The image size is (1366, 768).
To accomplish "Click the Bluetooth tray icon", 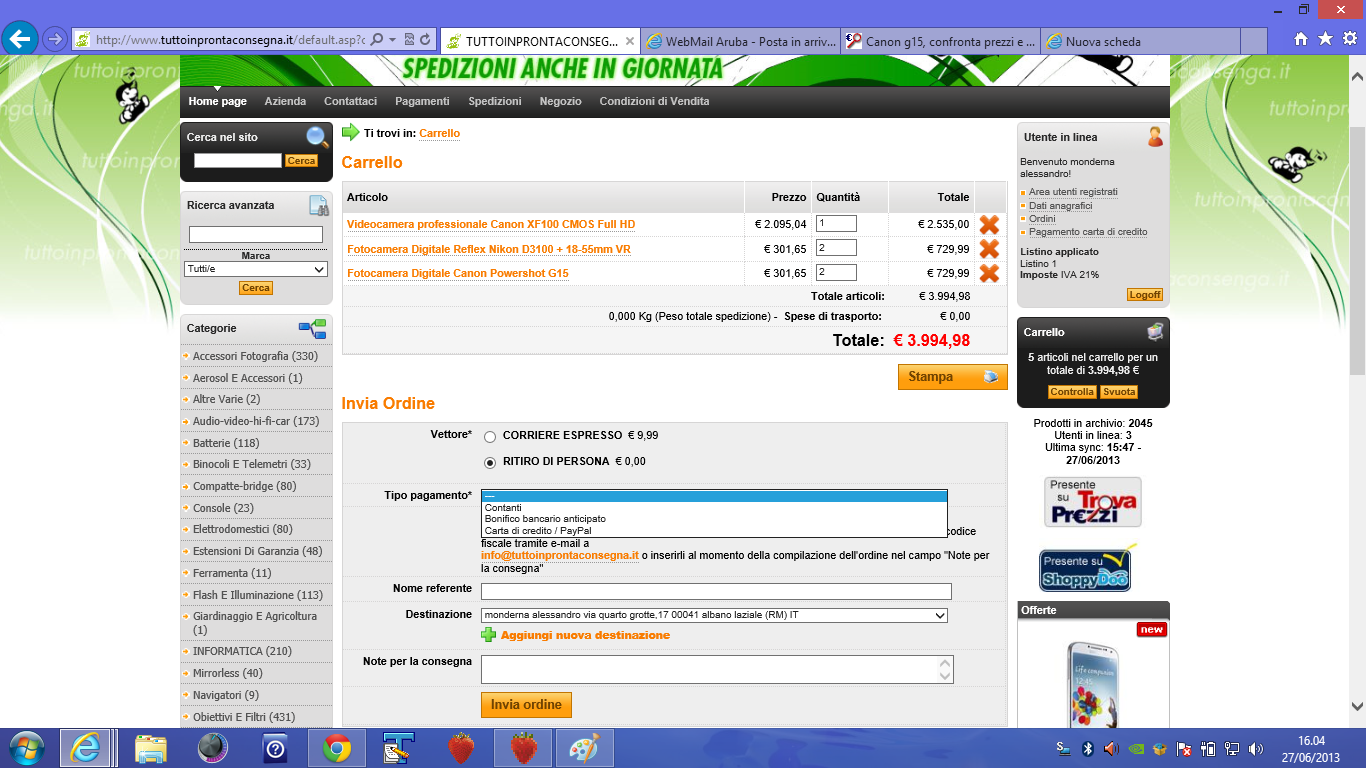I will [1087, 748].
